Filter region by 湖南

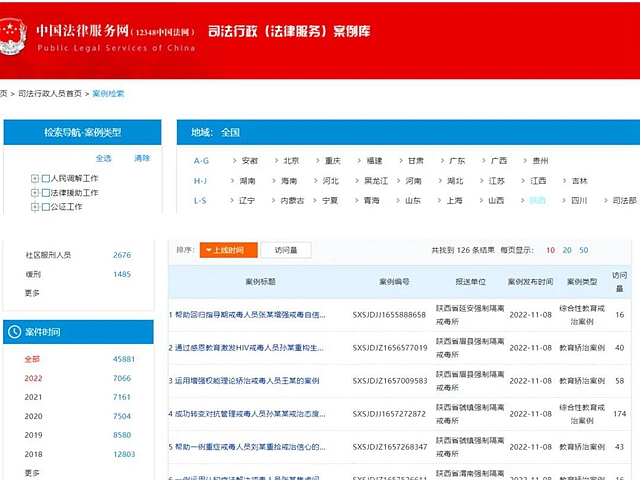click(x=247, y=181)
